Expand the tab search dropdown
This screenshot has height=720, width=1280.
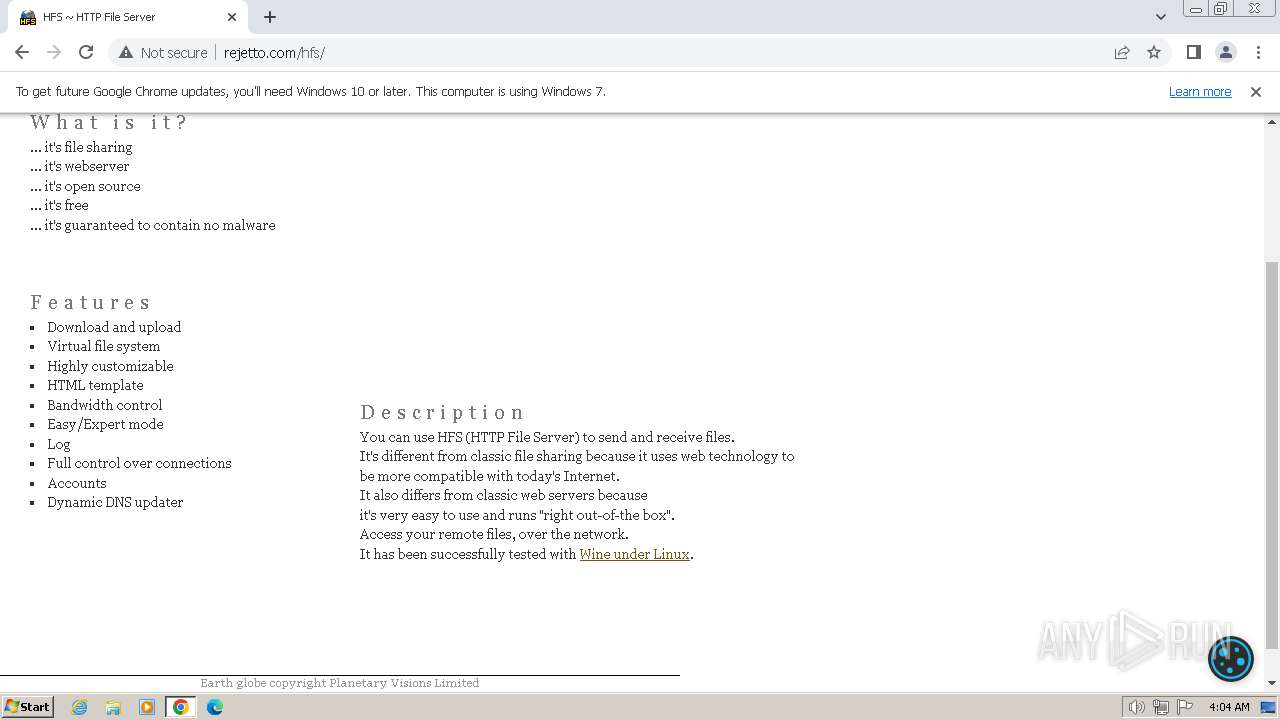(x=1160, y=17)
